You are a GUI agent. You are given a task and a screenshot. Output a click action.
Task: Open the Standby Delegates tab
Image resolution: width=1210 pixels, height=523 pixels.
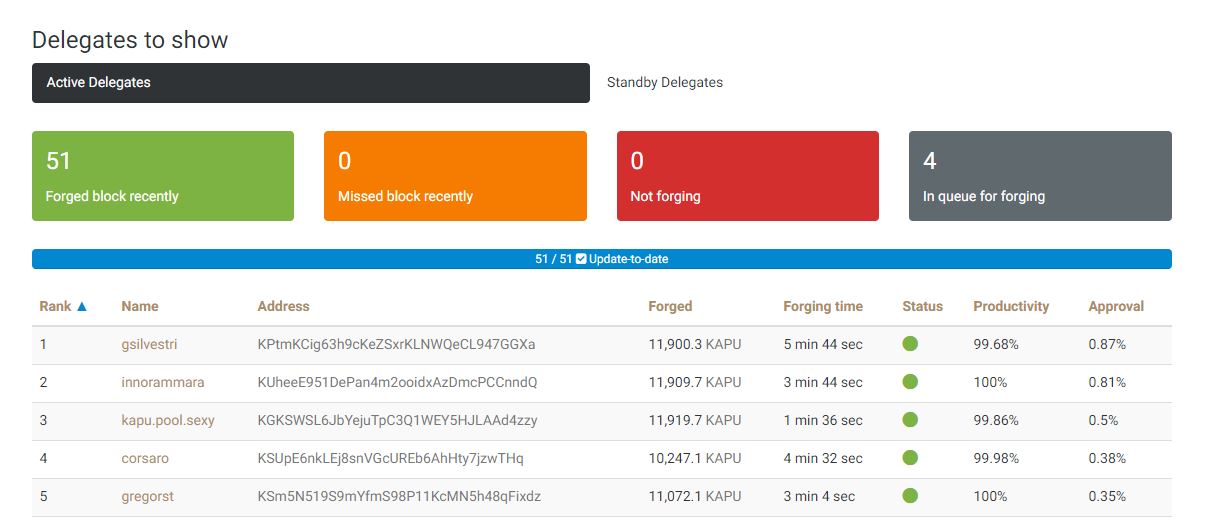[x=665, y=83]
